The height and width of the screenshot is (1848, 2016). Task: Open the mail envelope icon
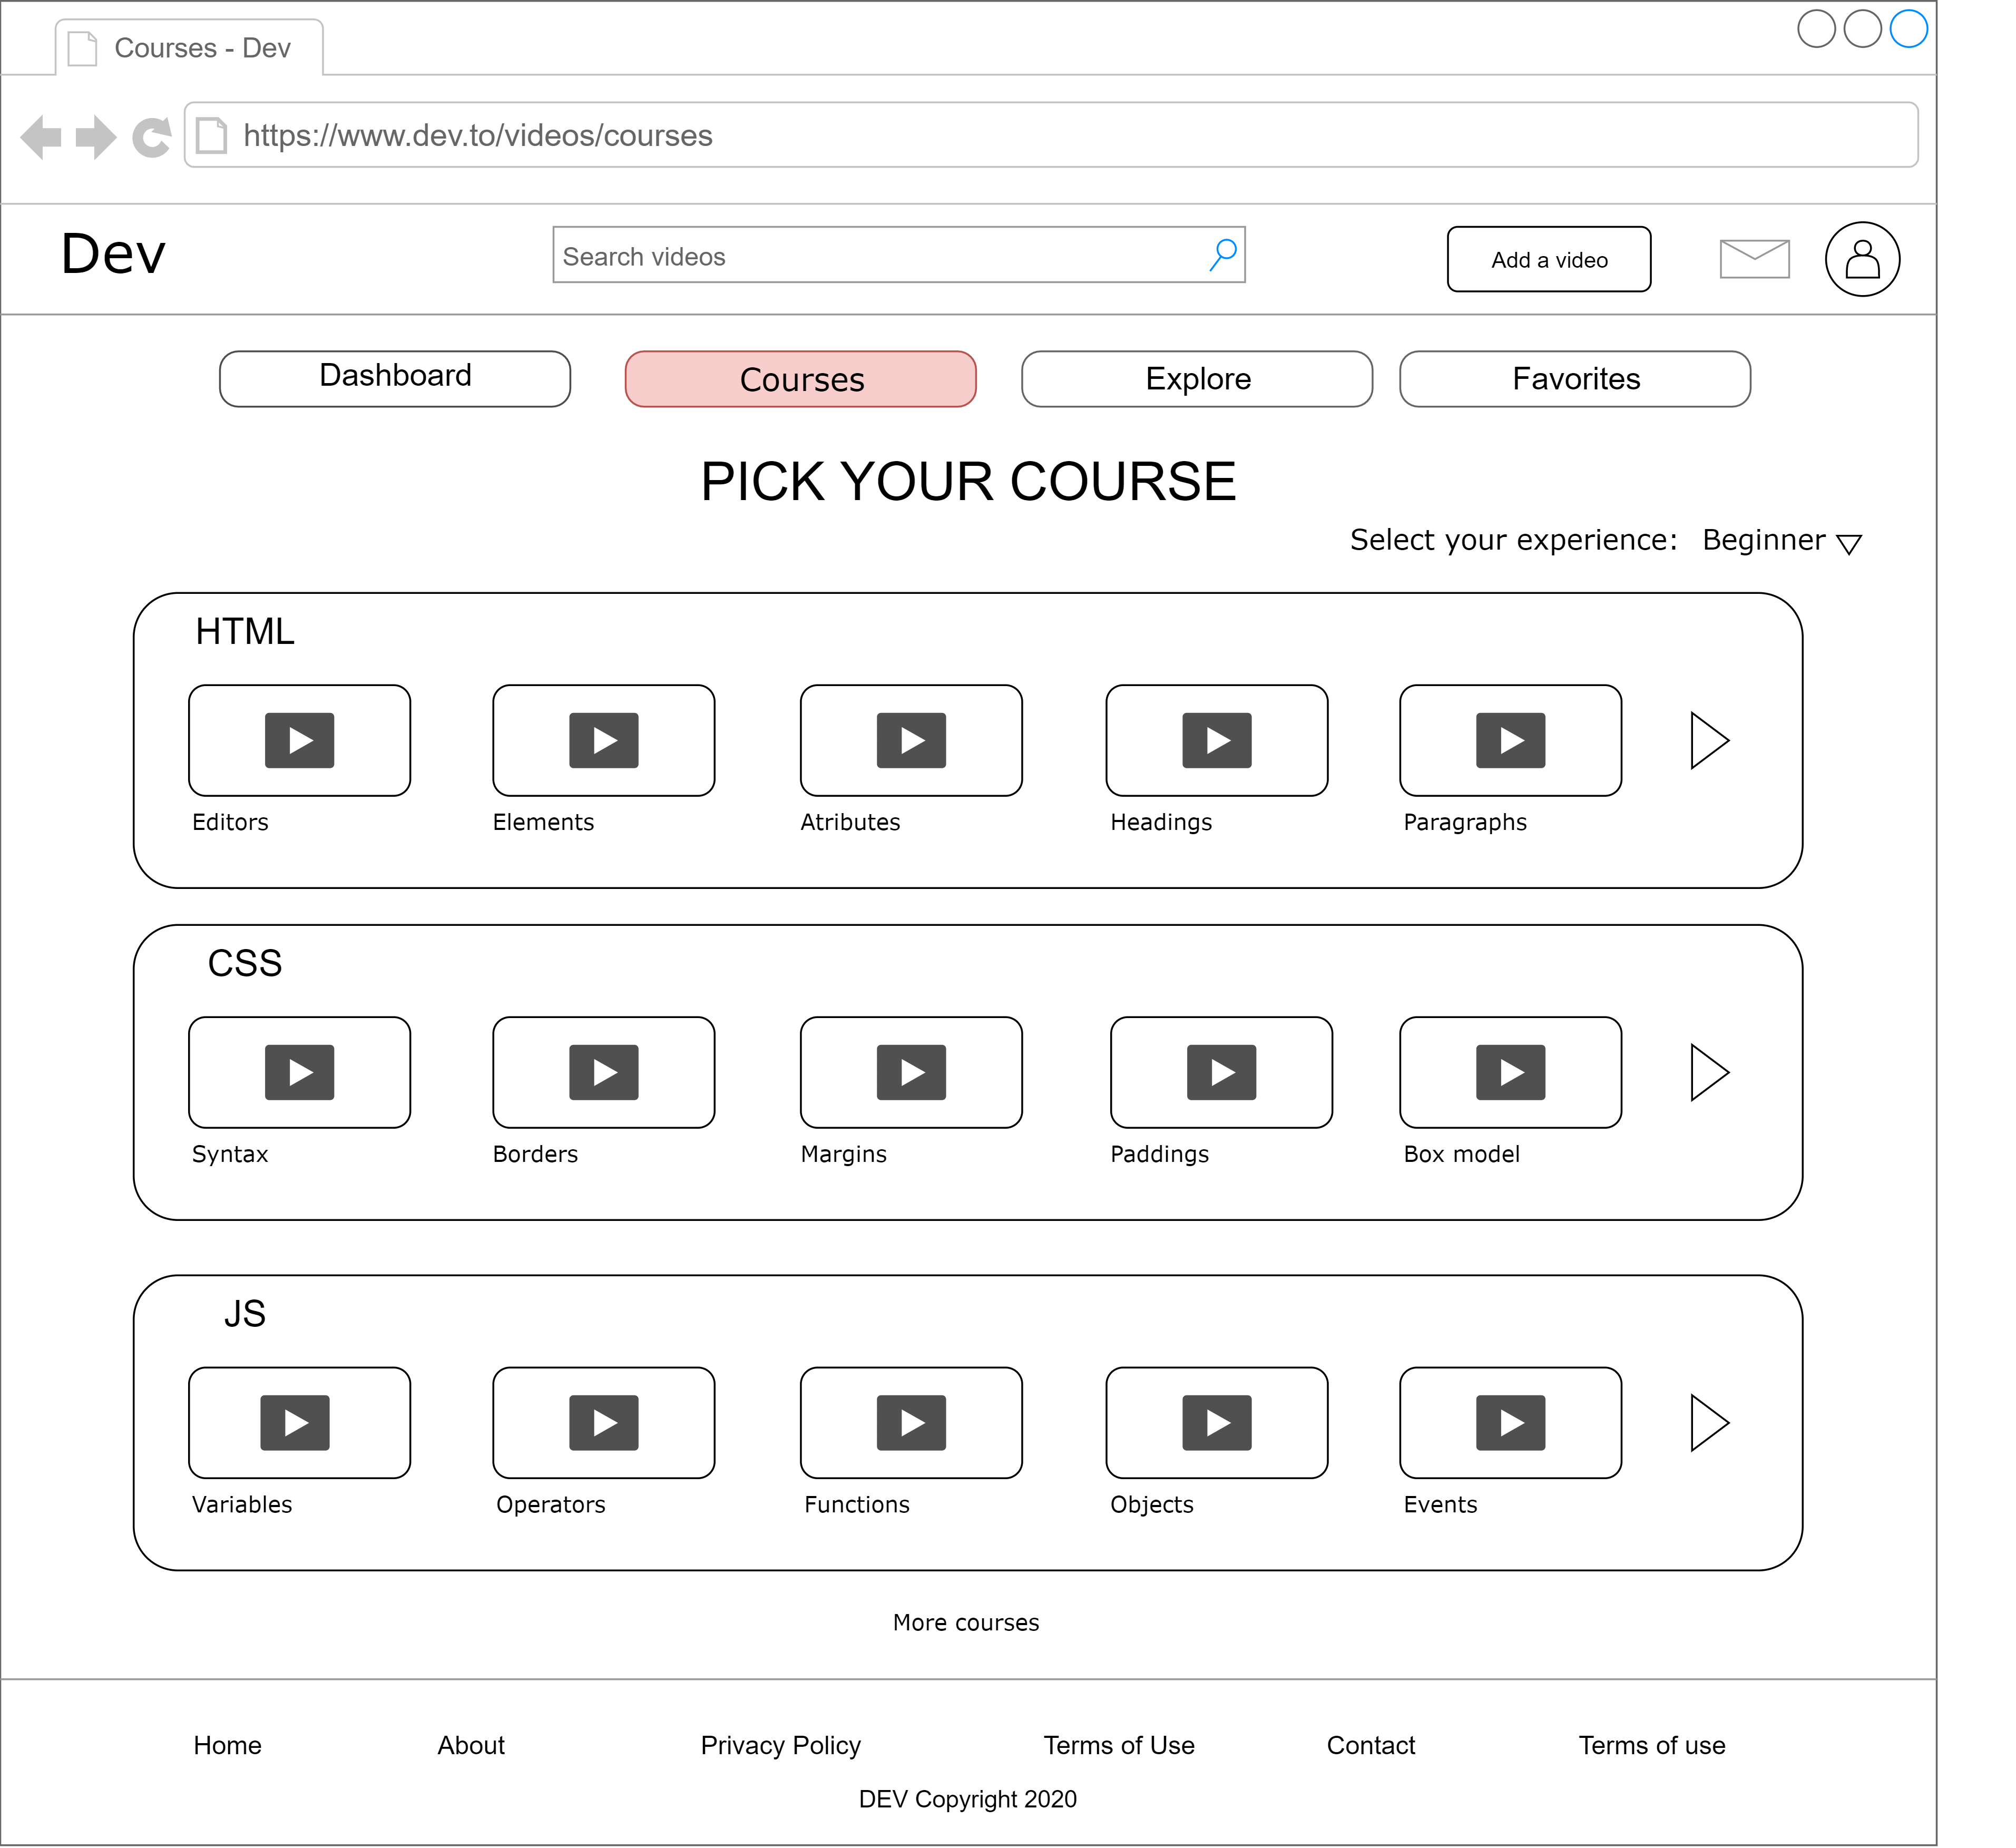(x=1754, y=259)
